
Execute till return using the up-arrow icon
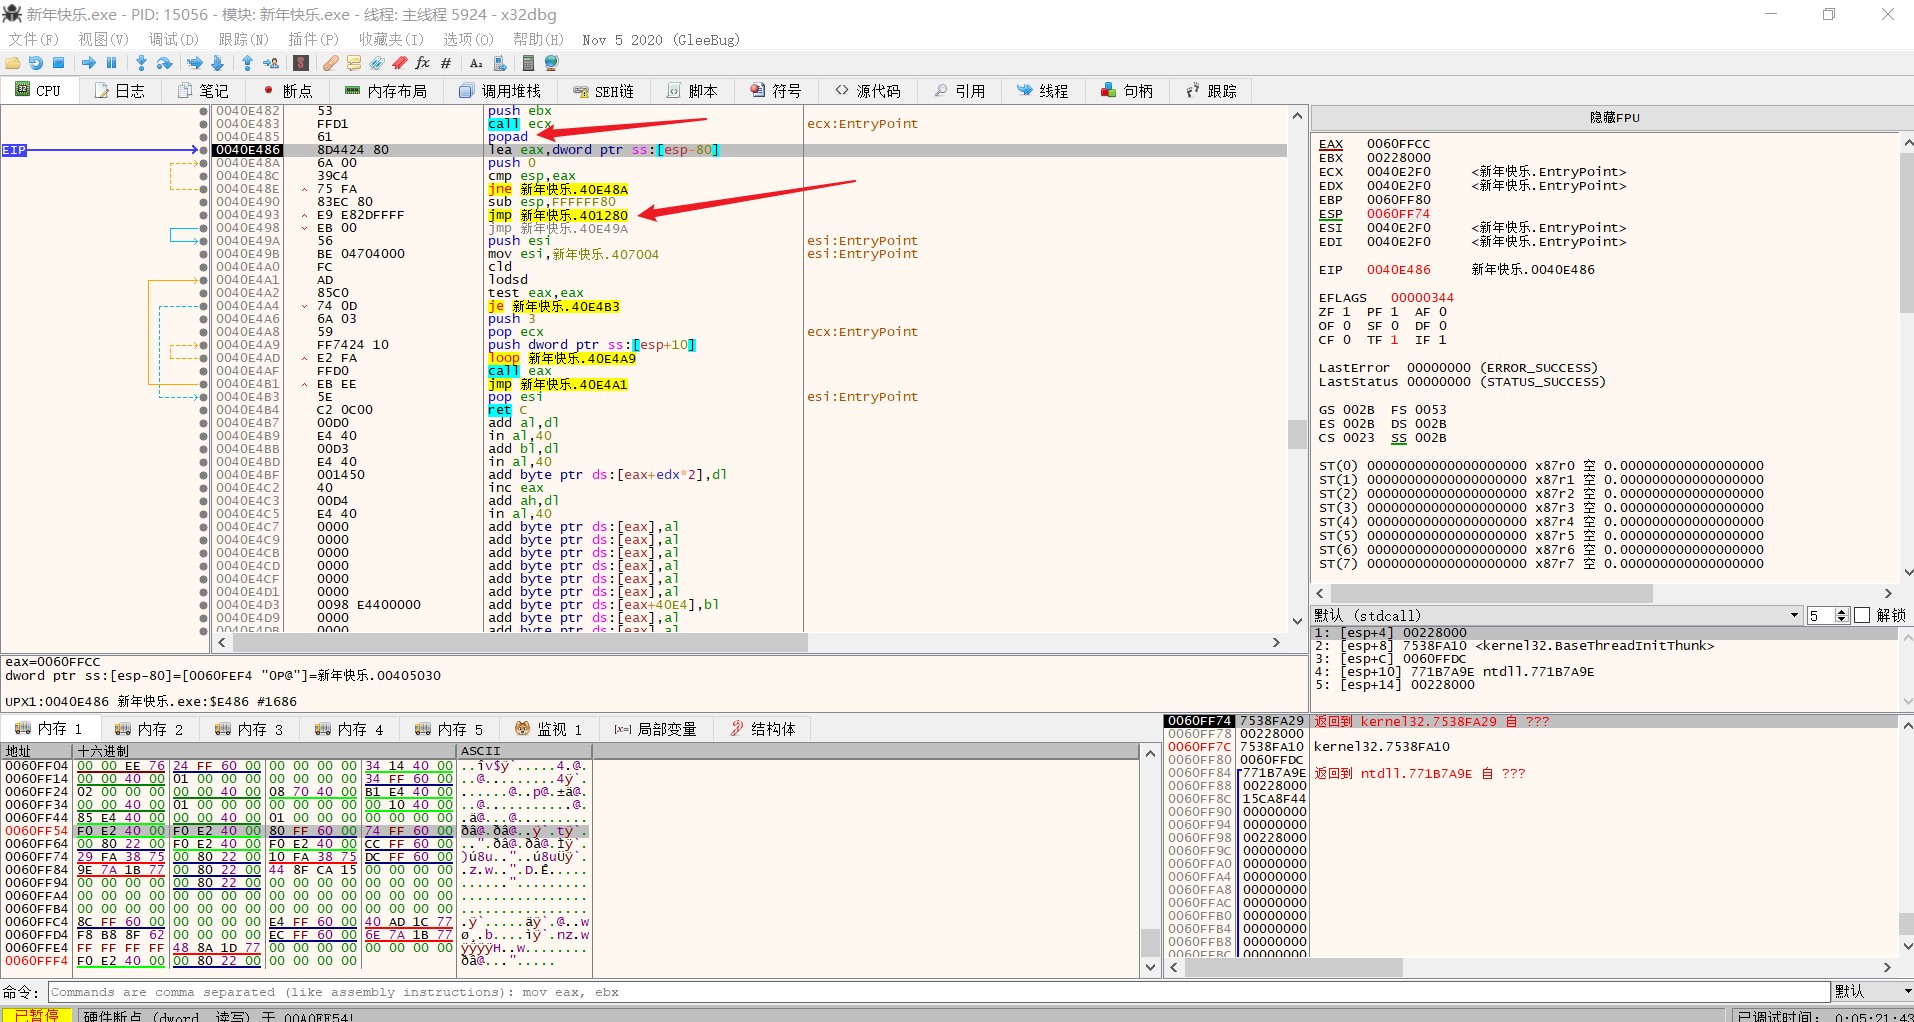click(x=247, y=62)
